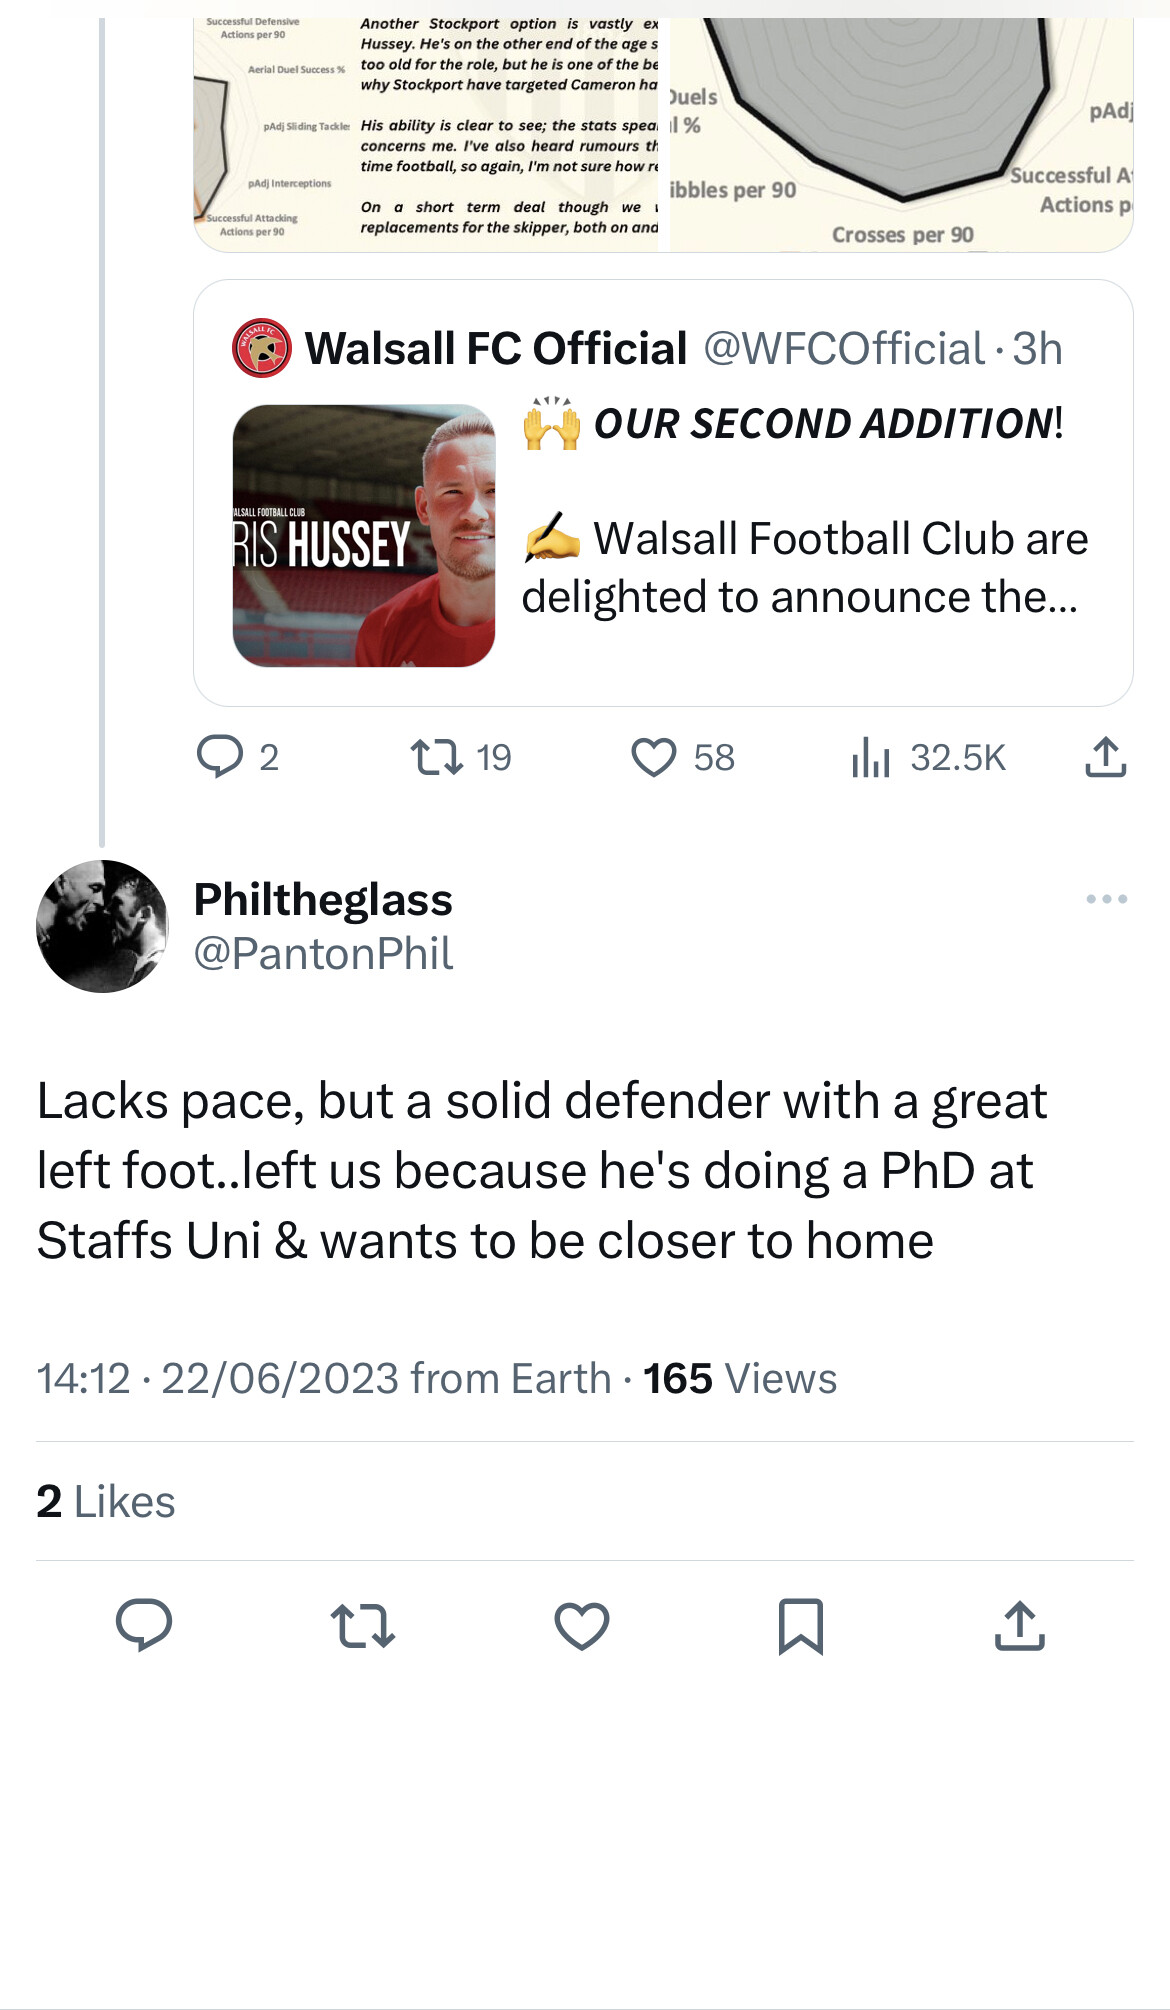Retweet the Philtheglass tweet

362,1625
